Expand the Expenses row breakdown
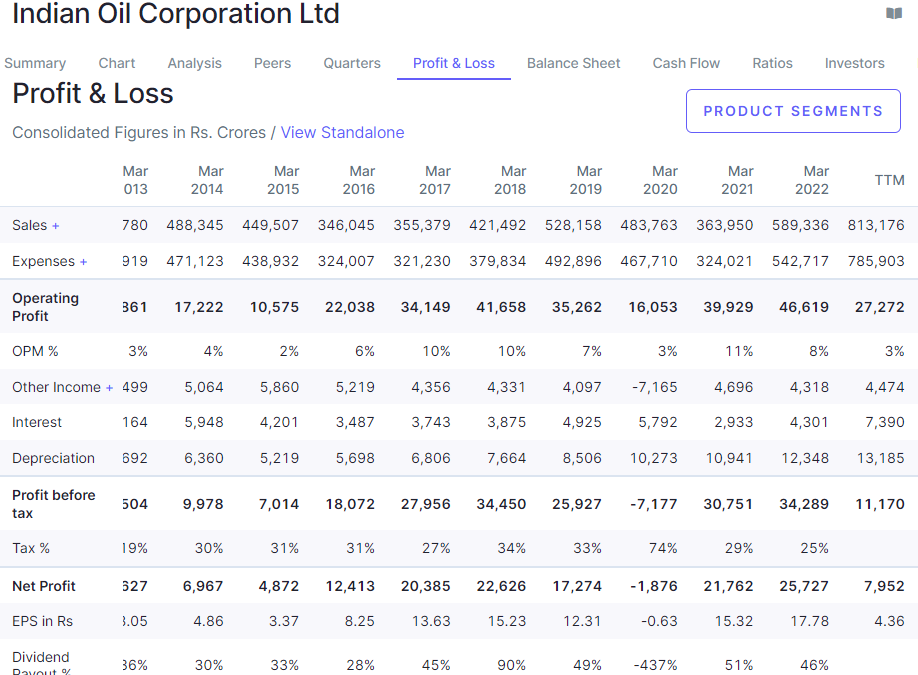This screenshot has height=675, width=918. tap(83, 262)
